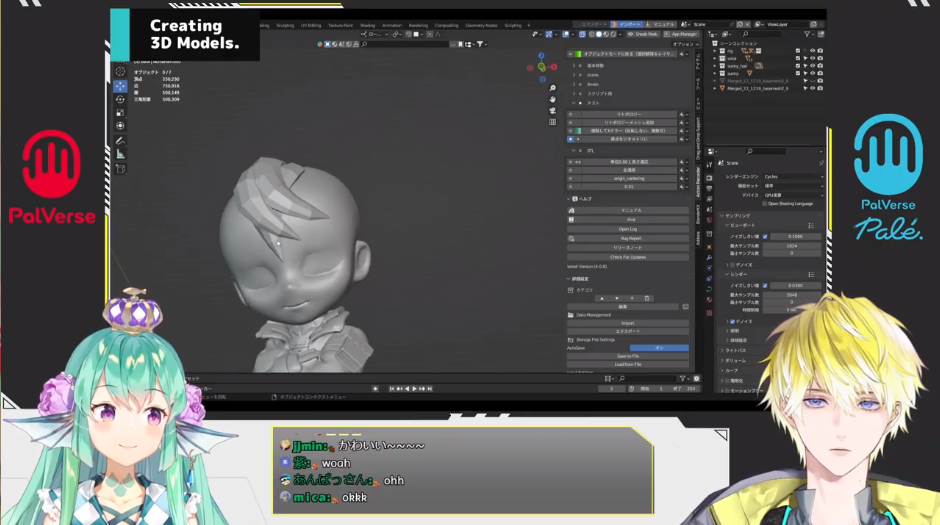Select the Move tool in viewport toolbar
The width and height of the screenshot is (940, 525).
[x=120, y=86]
